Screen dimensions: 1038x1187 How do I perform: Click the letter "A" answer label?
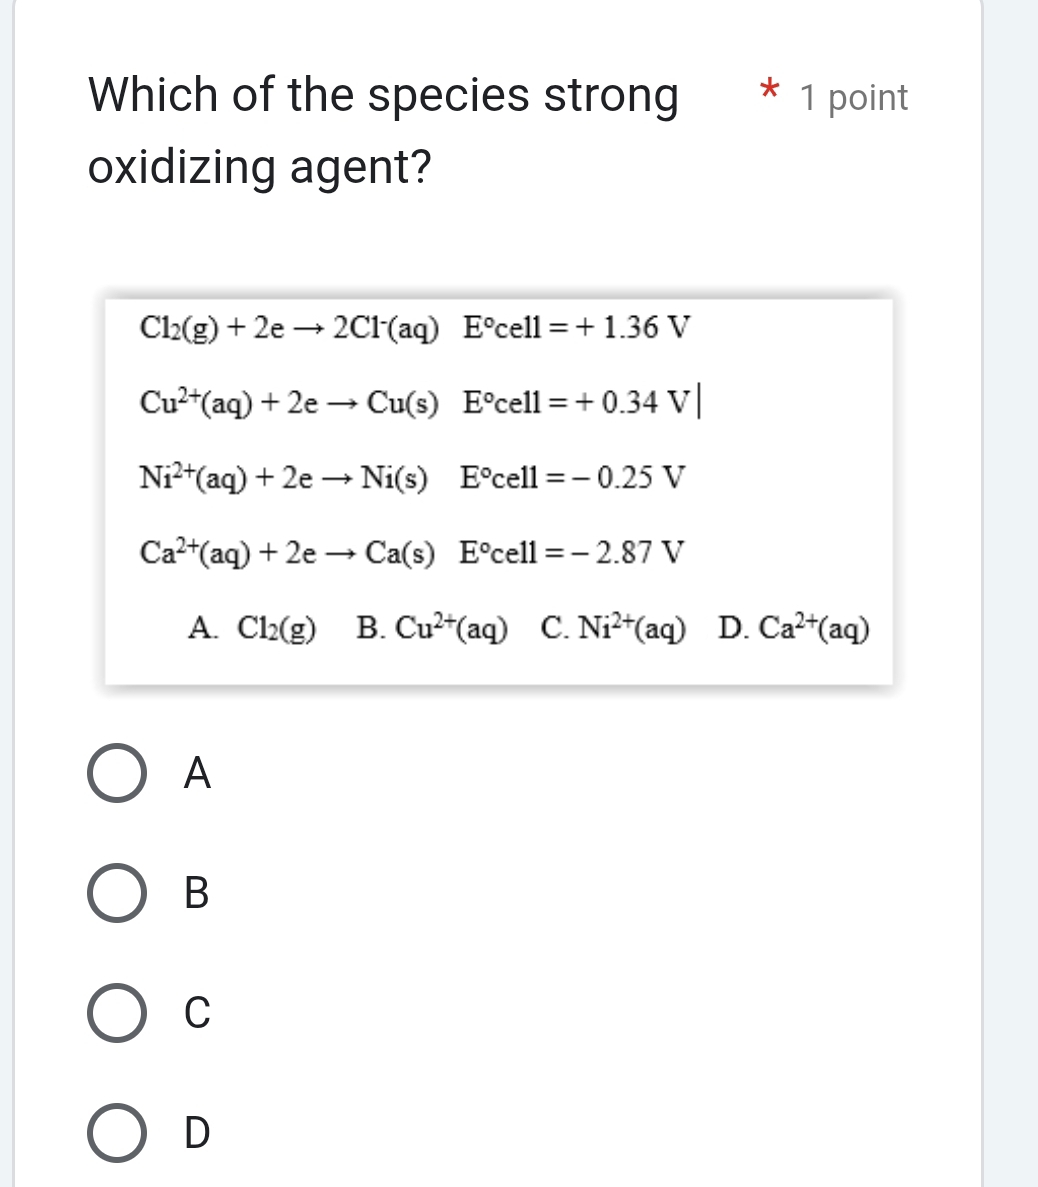(x=198, y=773)
